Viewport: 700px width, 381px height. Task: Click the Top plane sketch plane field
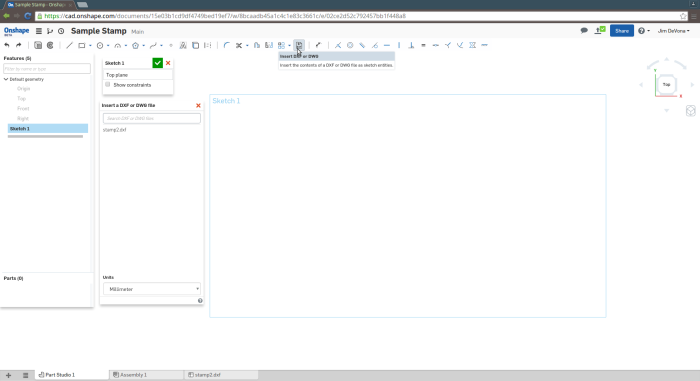(138, 75)
